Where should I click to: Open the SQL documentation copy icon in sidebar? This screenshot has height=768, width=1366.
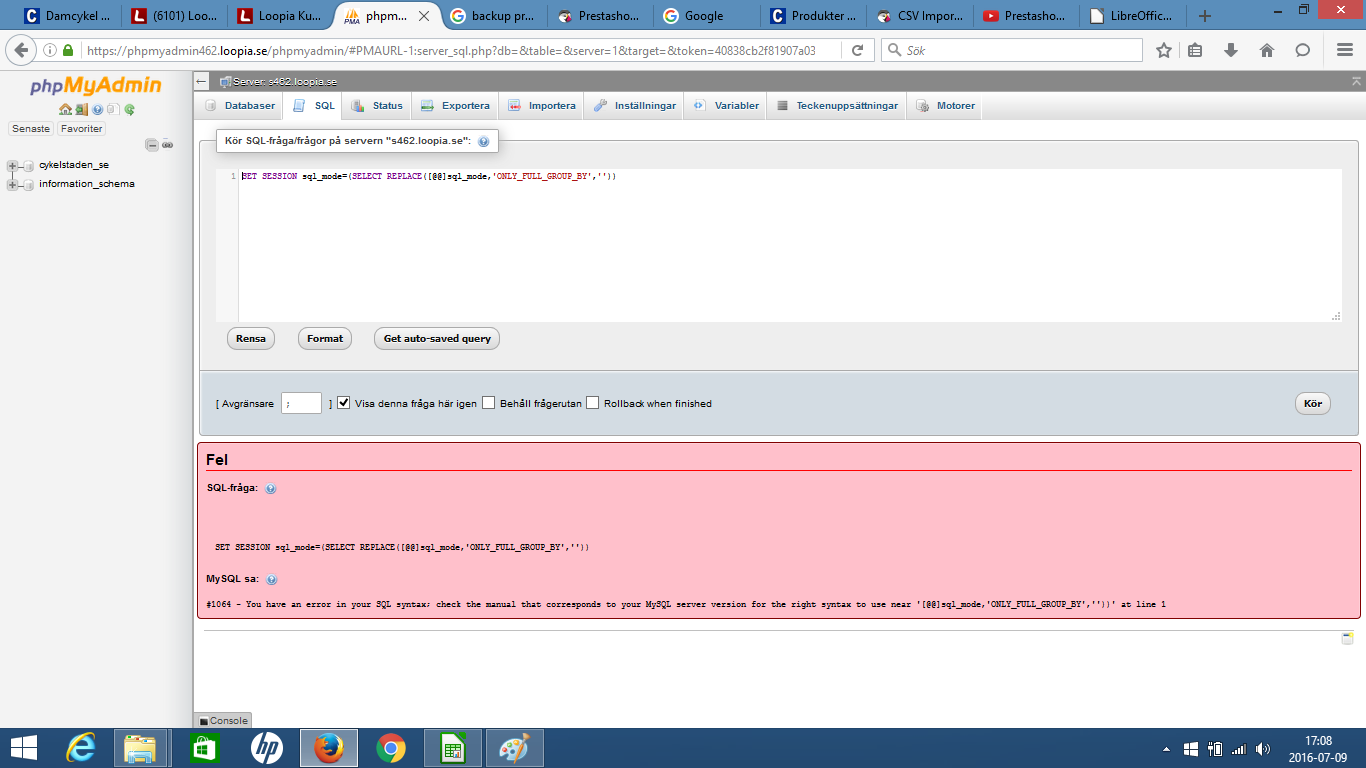click(x=113, y=109)
